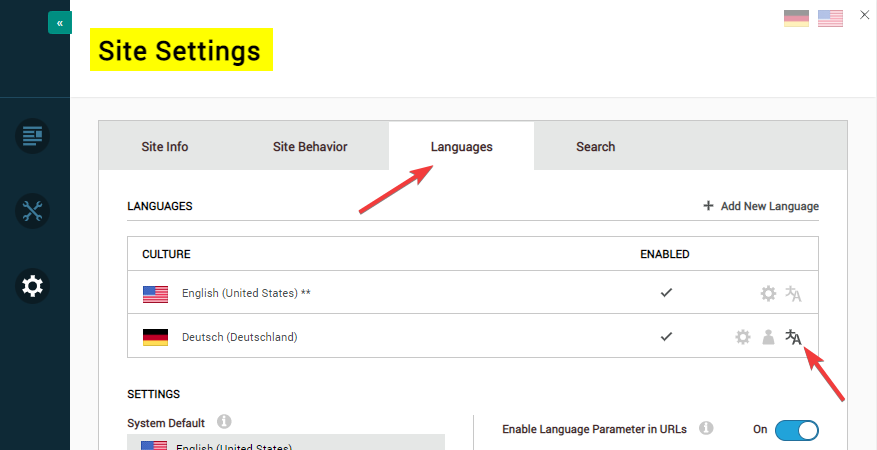Show info tooltip for Language Parameter in URLs
This screenshot has width=877, height=450.
[x=706, y=429]
